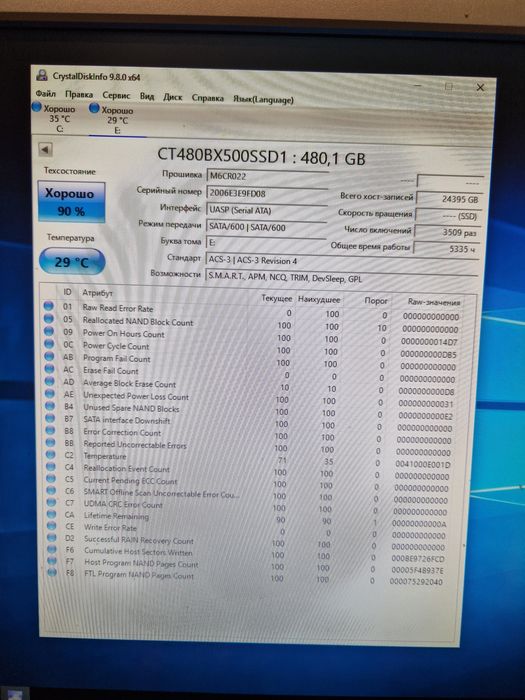Image resolution: width=525 pixels, height=700 pixels.
Task: Click status icon for Unexpected Power Loss Count
Action: click(x=50, y=393)
